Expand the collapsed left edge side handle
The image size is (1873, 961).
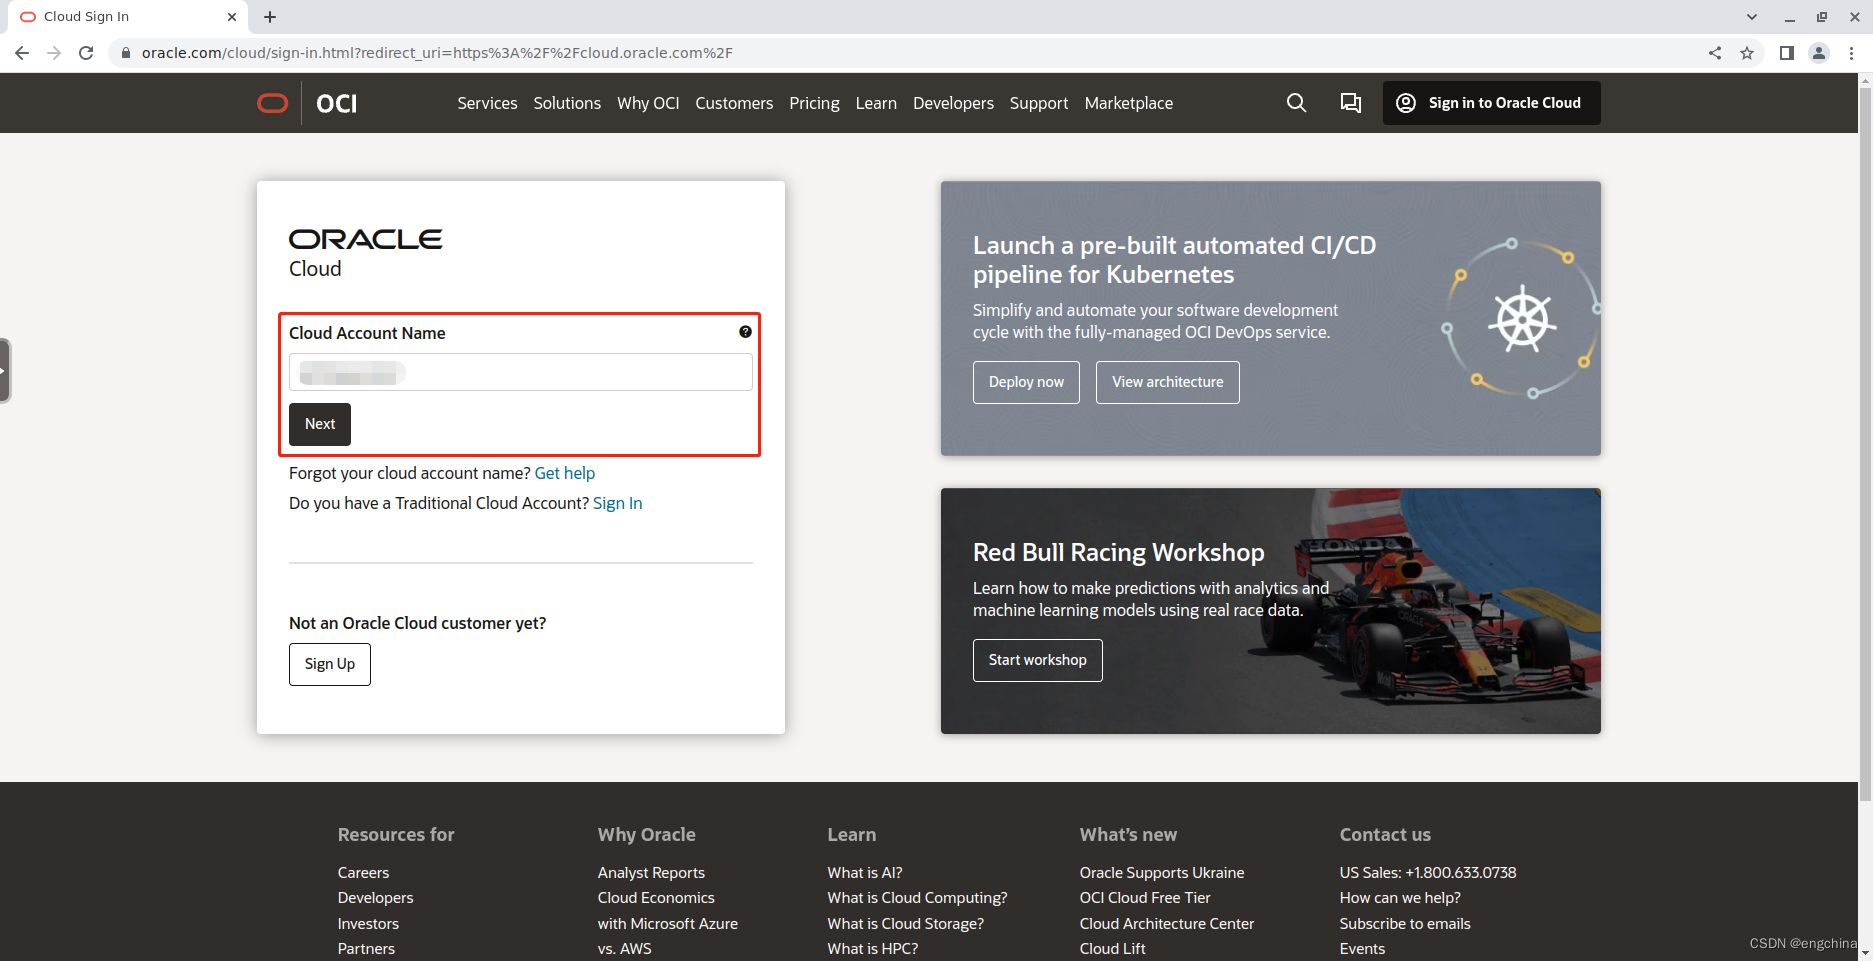(5, 370)
